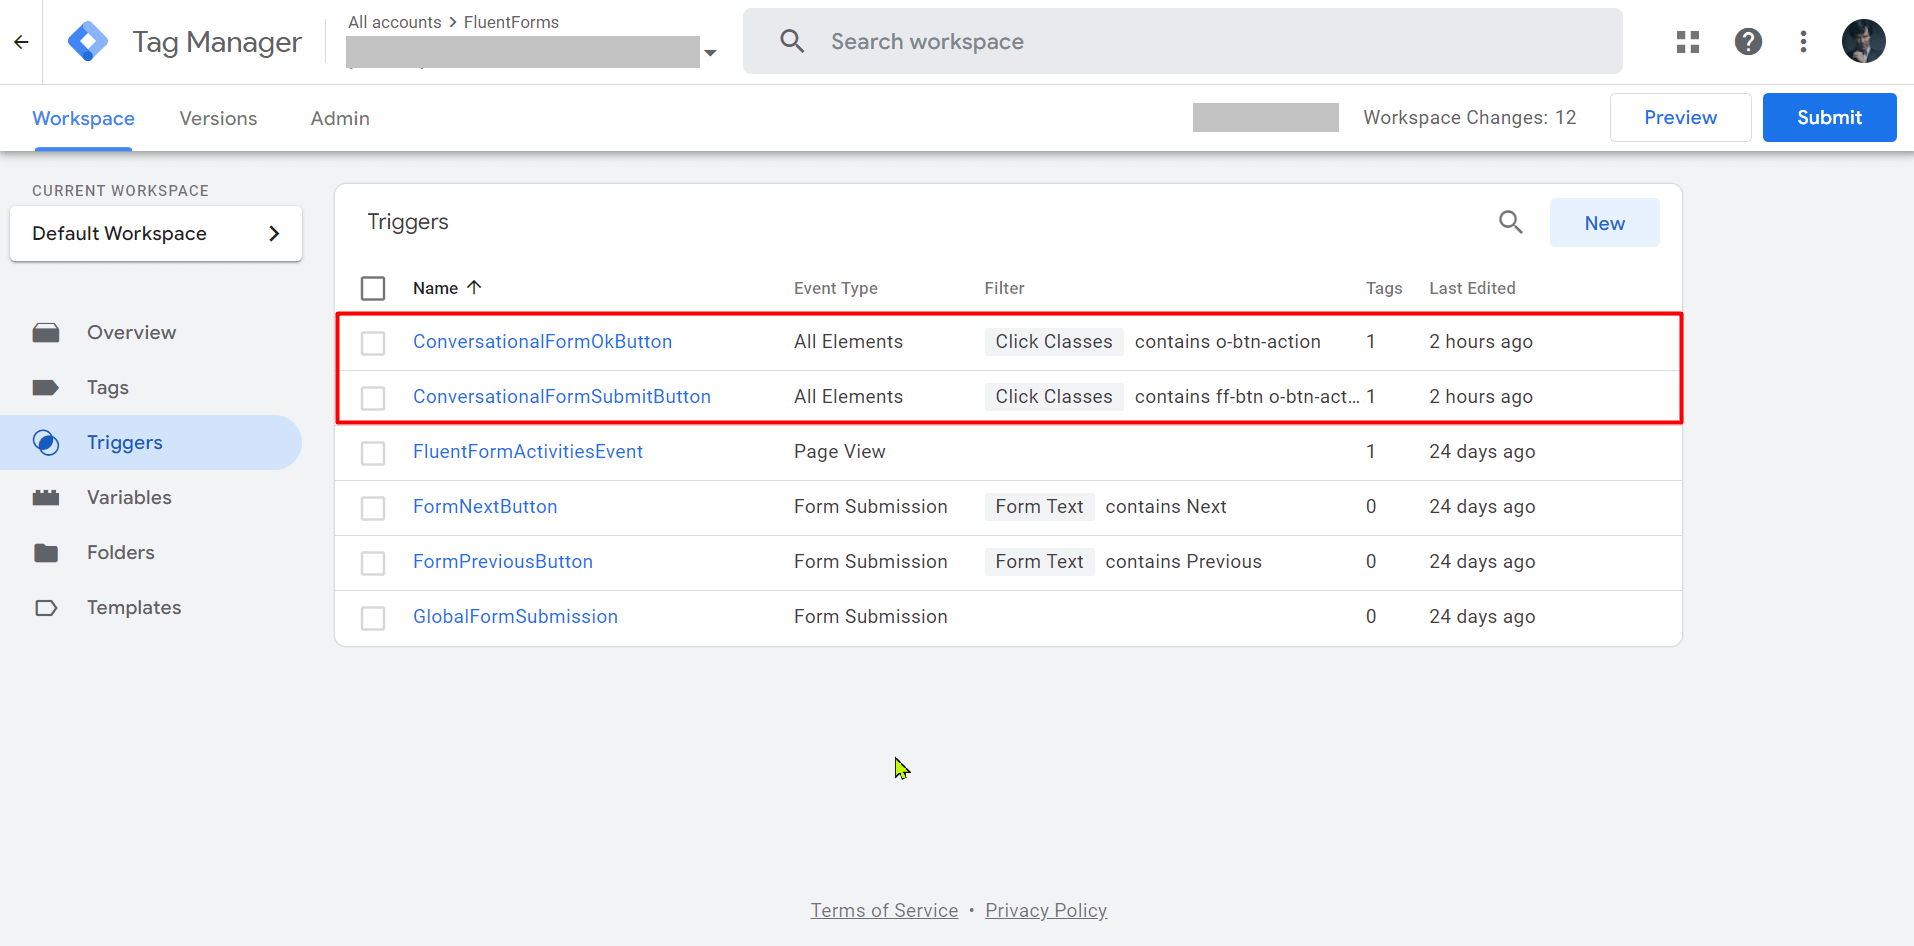Click the FluentForms breadcrumb
1914x946 pixels.
tap(511, 22)
